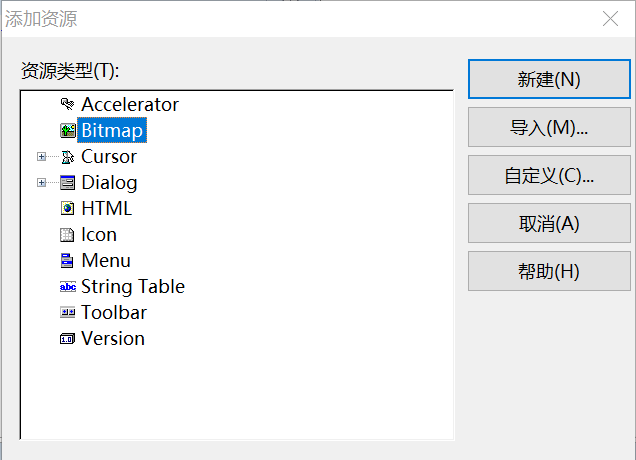The width and height of the screenshot is (636, 460).
Task: Click the Accelerator resource icon
Action: pos(67,104)
